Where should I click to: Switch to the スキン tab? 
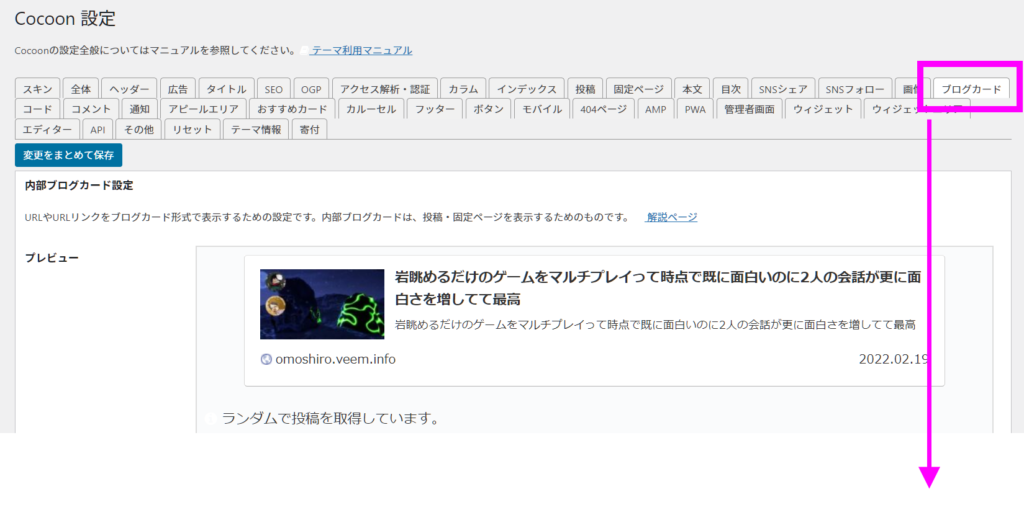38,89
